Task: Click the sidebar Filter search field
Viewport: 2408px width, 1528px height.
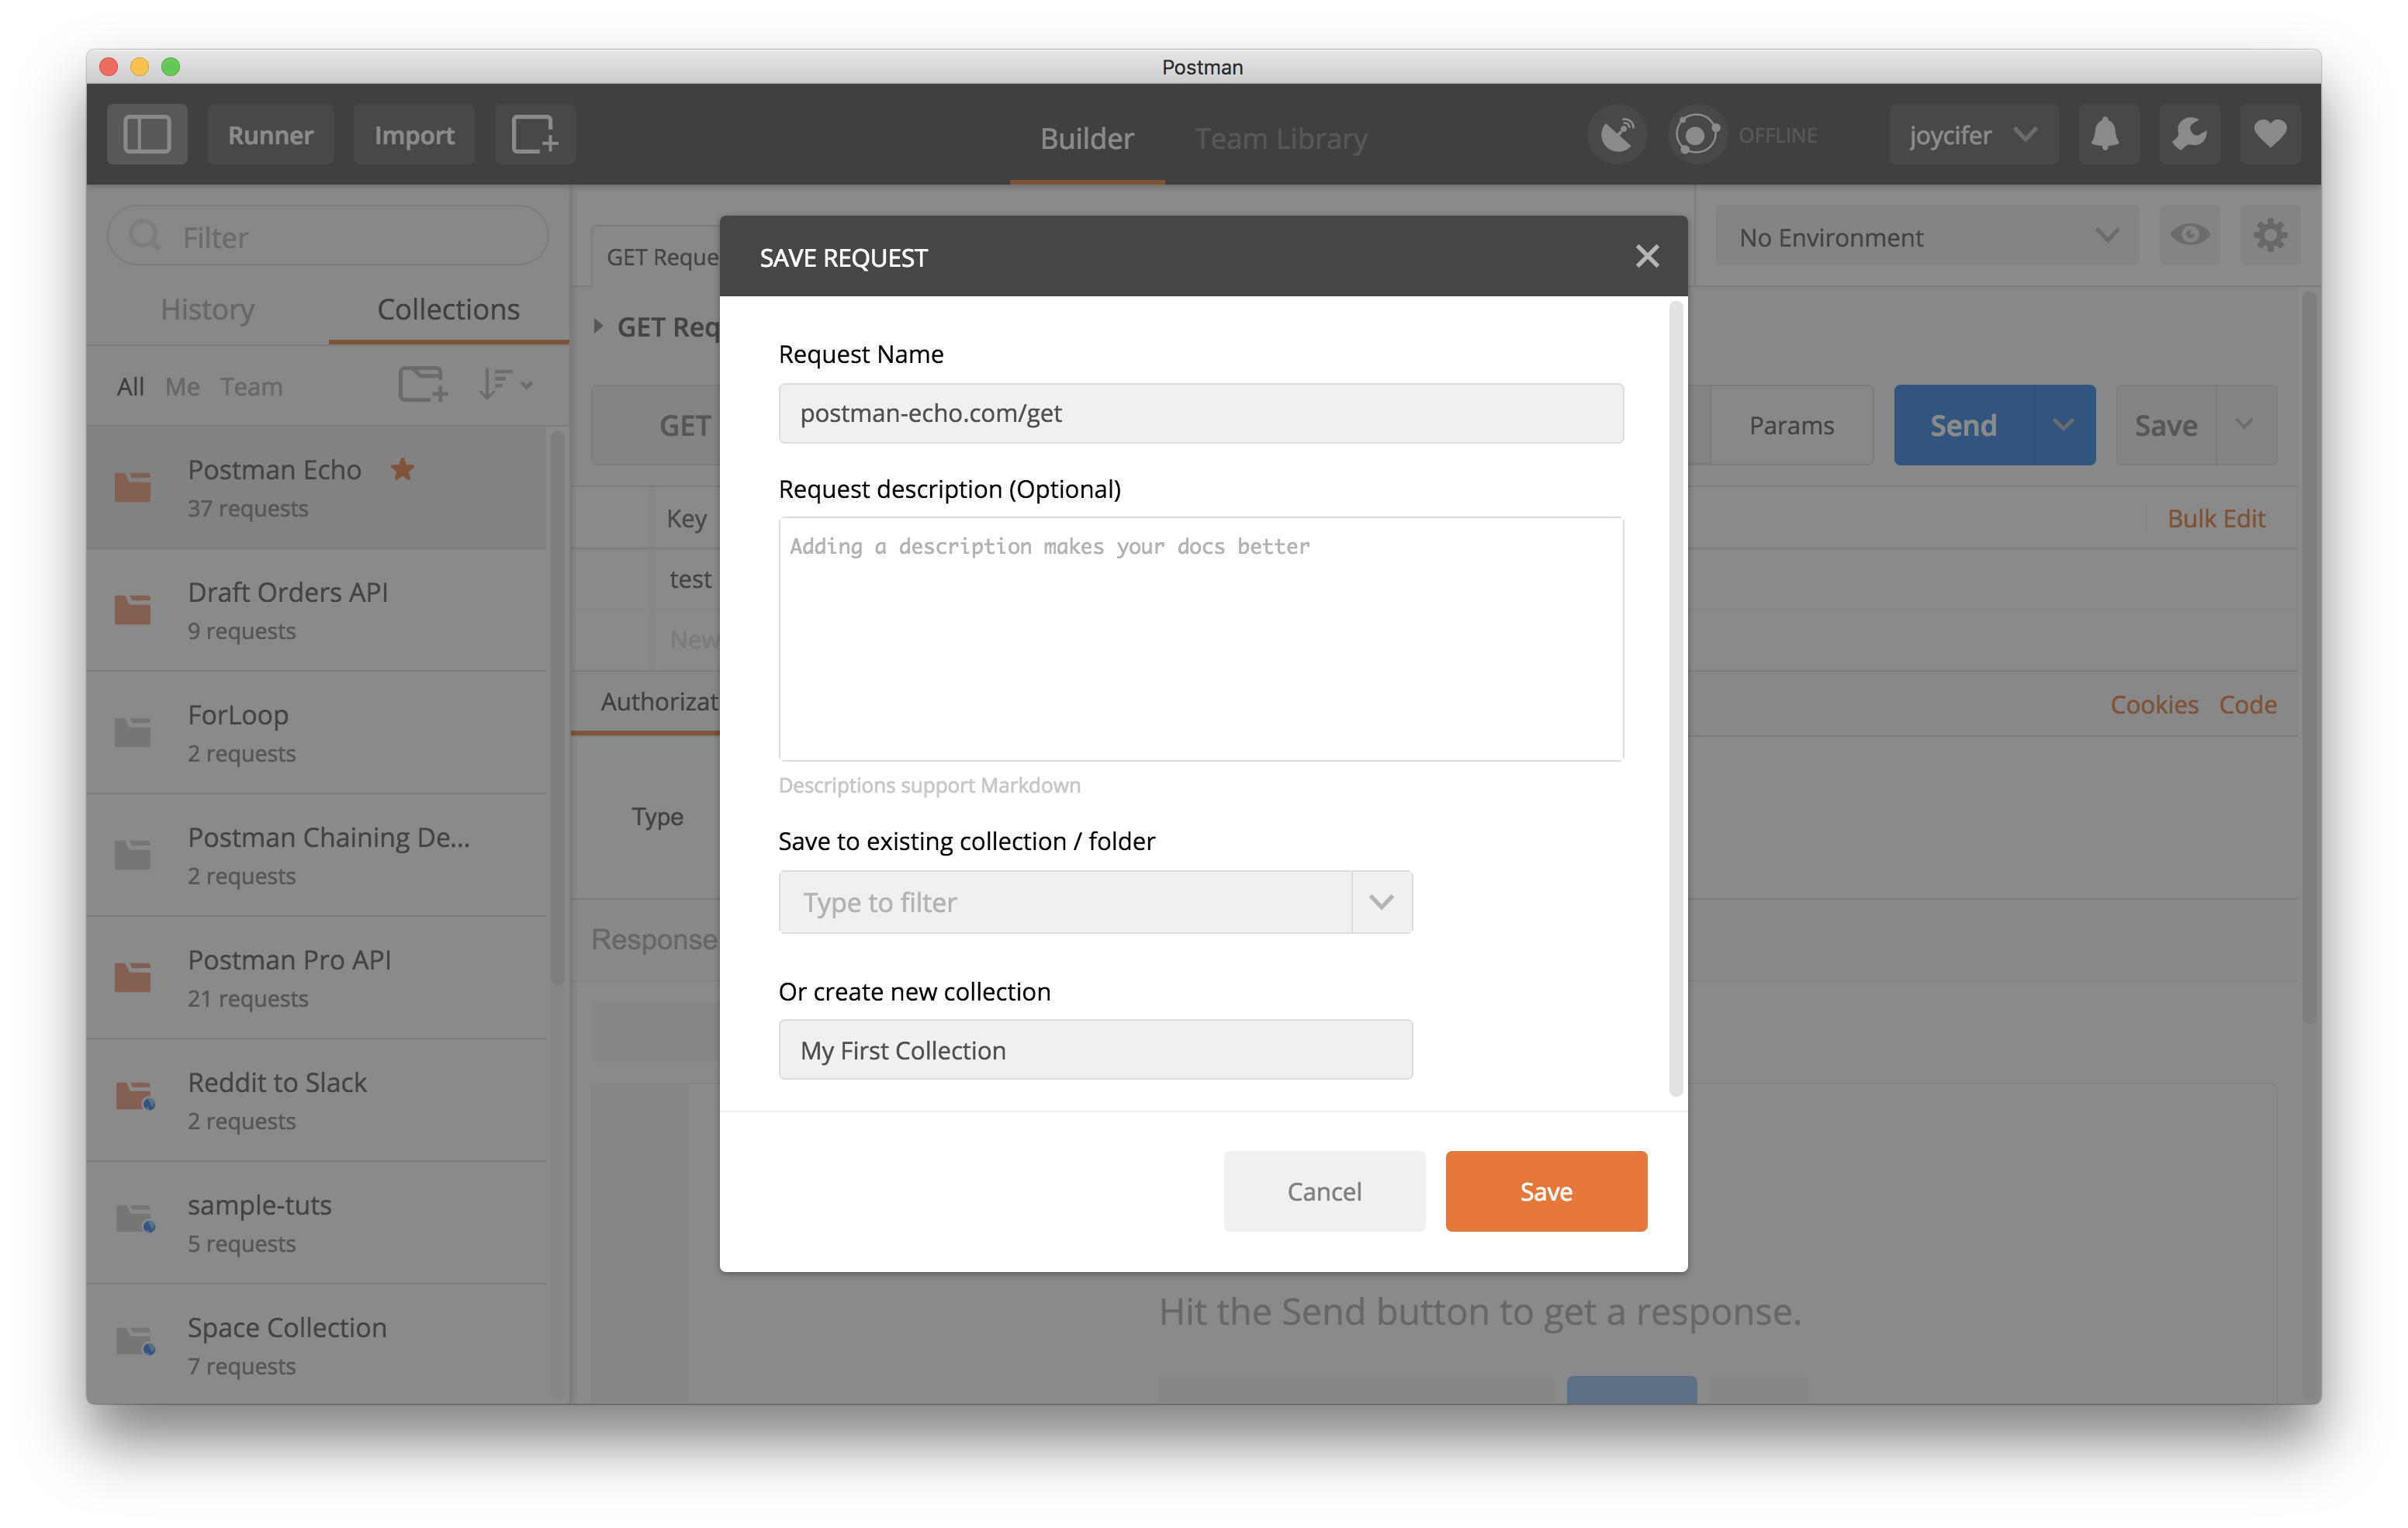Action: point(328,236)
